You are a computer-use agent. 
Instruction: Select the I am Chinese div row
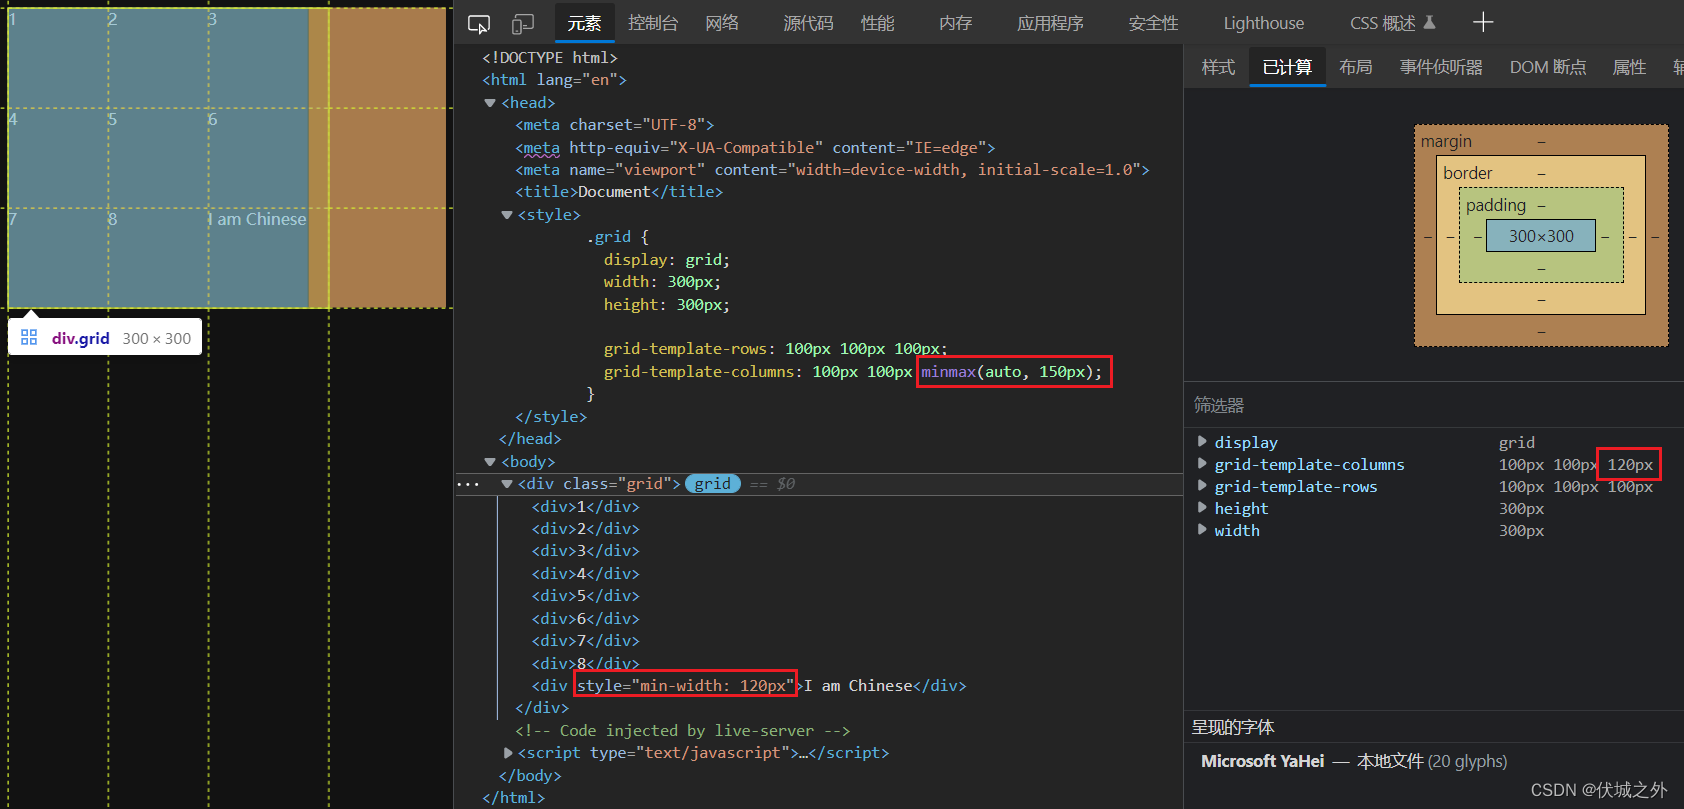point(749,686)
